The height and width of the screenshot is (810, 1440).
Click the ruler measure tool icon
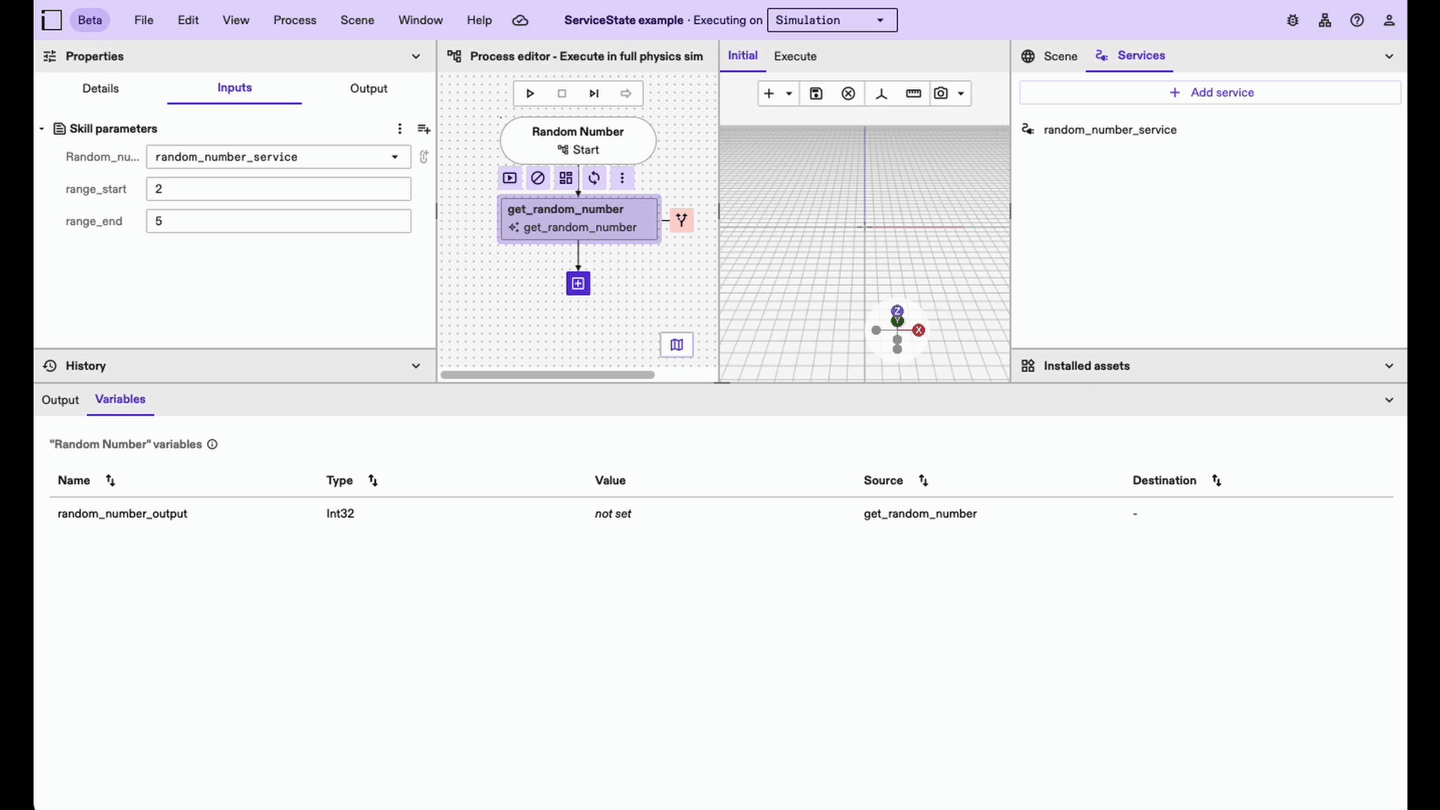[x=913, y=94]
